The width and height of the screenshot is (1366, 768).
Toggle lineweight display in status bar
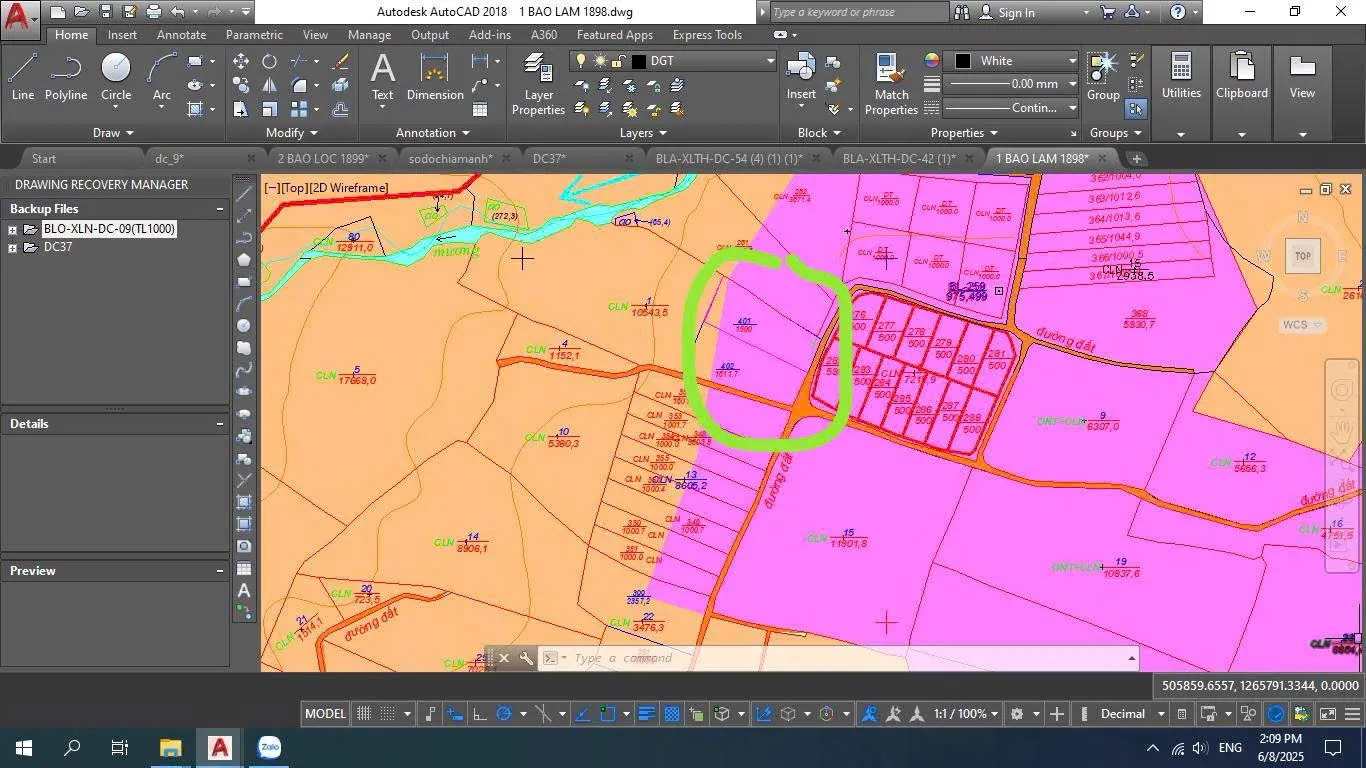(646, 714)
